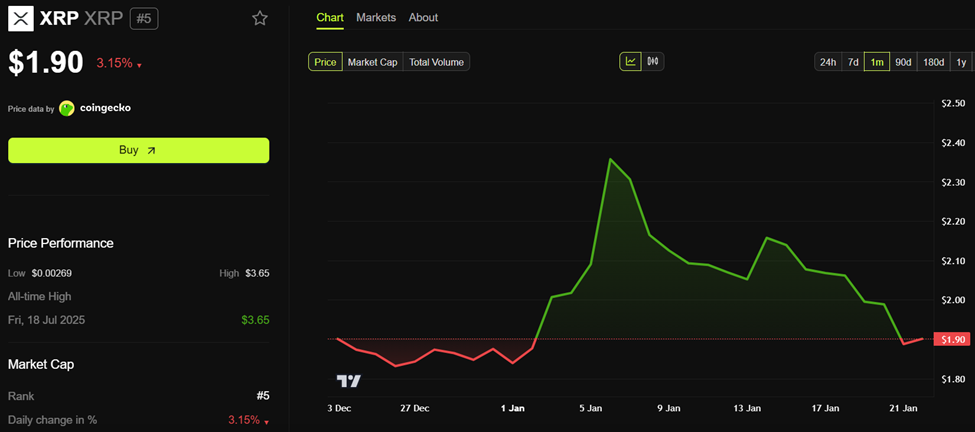Select the 180d range button
Screen dimensions: 975x432
[x=933, y=62]
